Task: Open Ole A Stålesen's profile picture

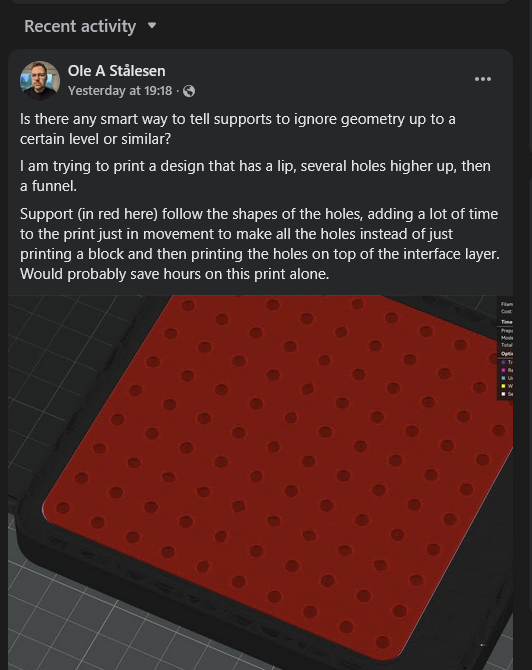Action: 40,80
